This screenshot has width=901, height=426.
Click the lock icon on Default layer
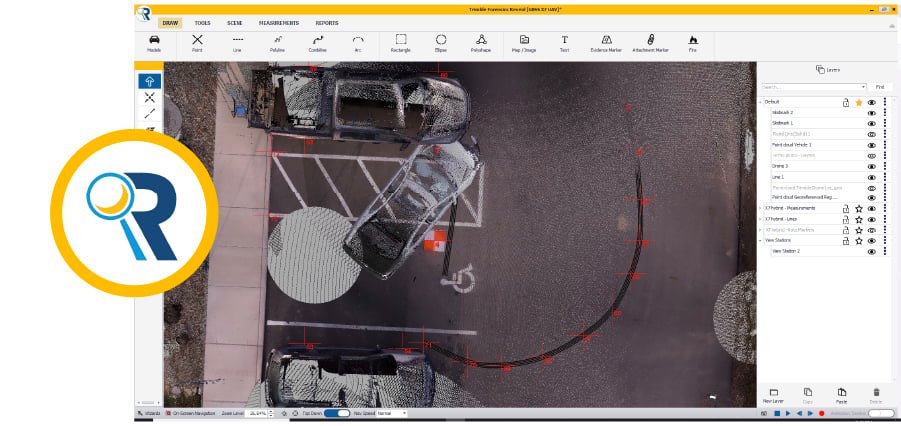tap(846, 103)
